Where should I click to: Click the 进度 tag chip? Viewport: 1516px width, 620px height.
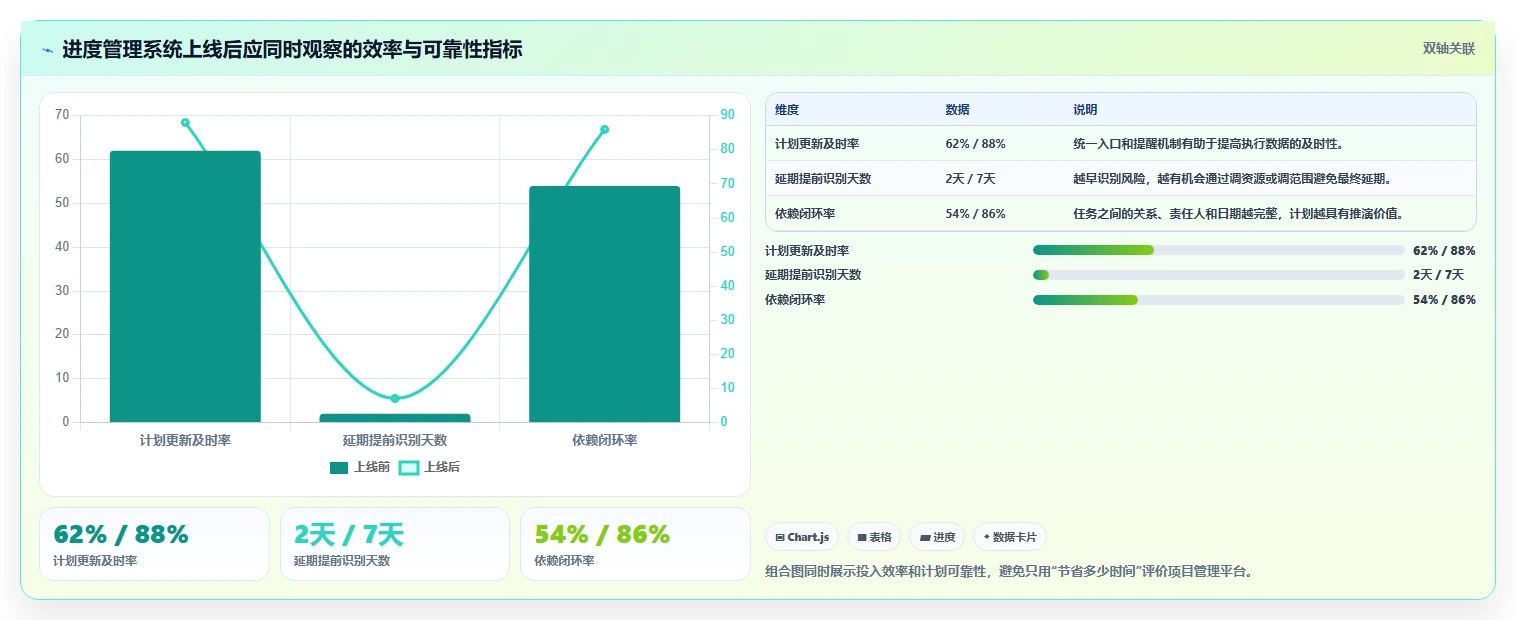point(937,537)
